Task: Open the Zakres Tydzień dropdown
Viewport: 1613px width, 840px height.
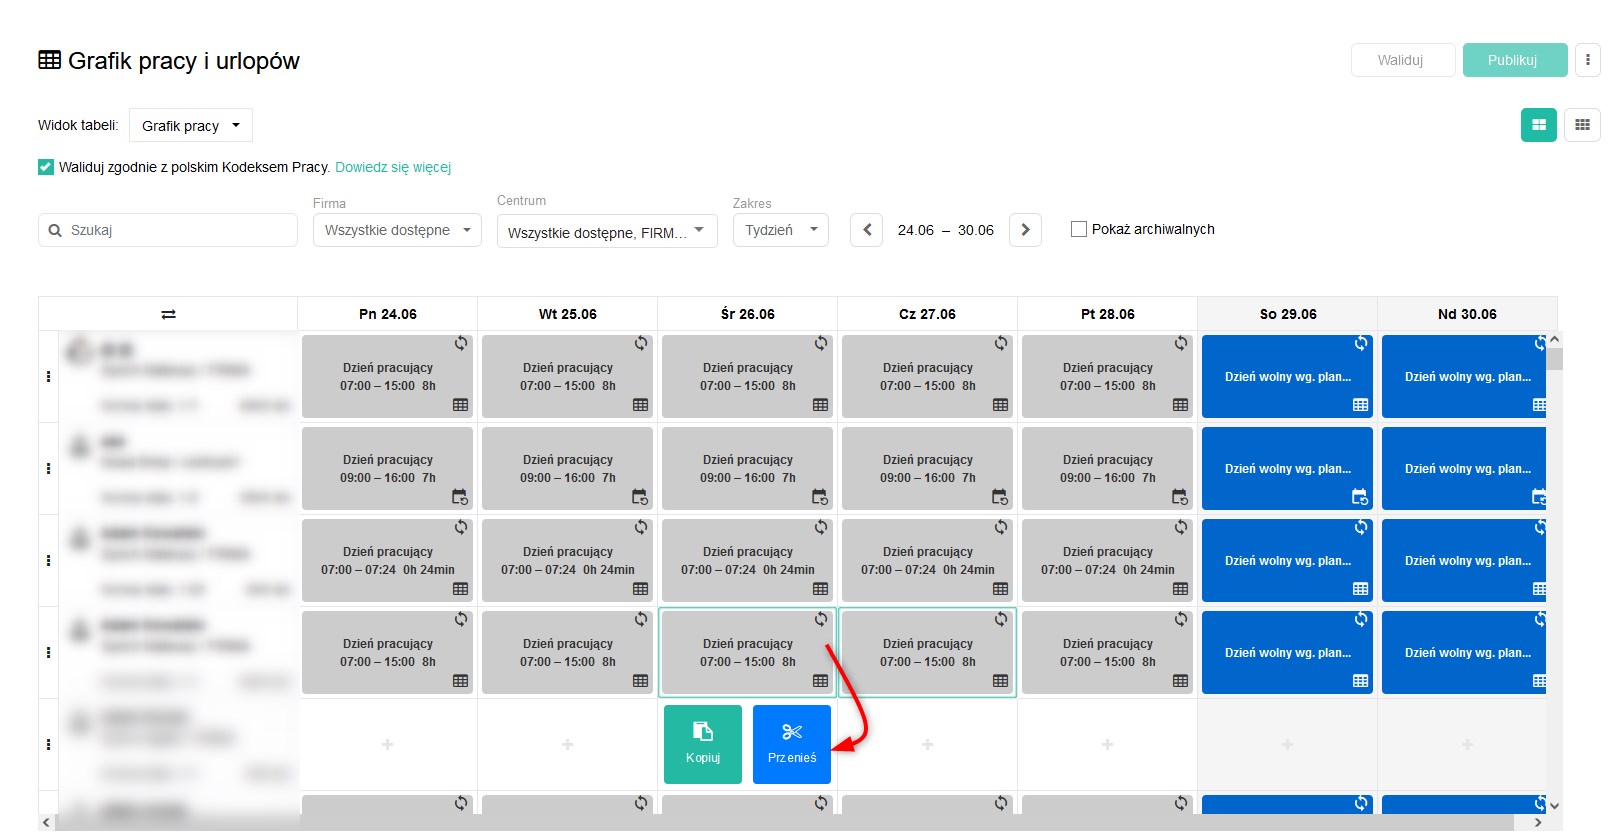Action: pos(781,230)
